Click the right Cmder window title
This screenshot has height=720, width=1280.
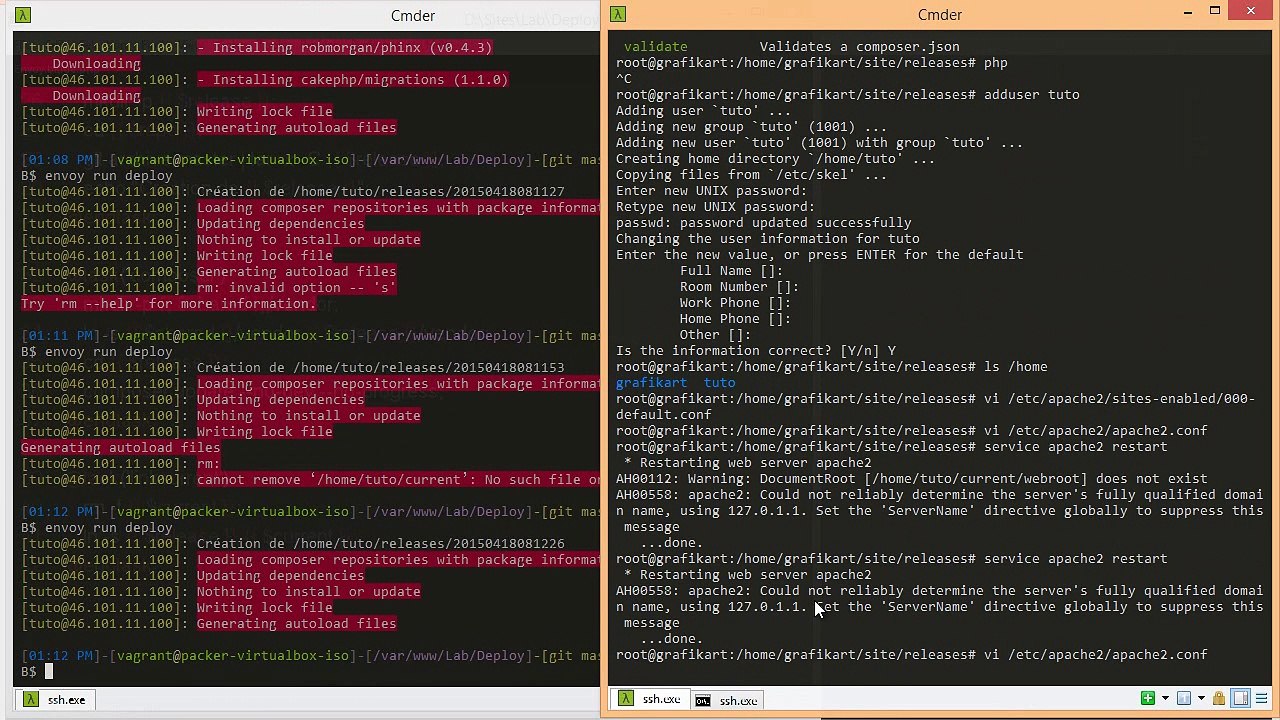pos(940,14)
